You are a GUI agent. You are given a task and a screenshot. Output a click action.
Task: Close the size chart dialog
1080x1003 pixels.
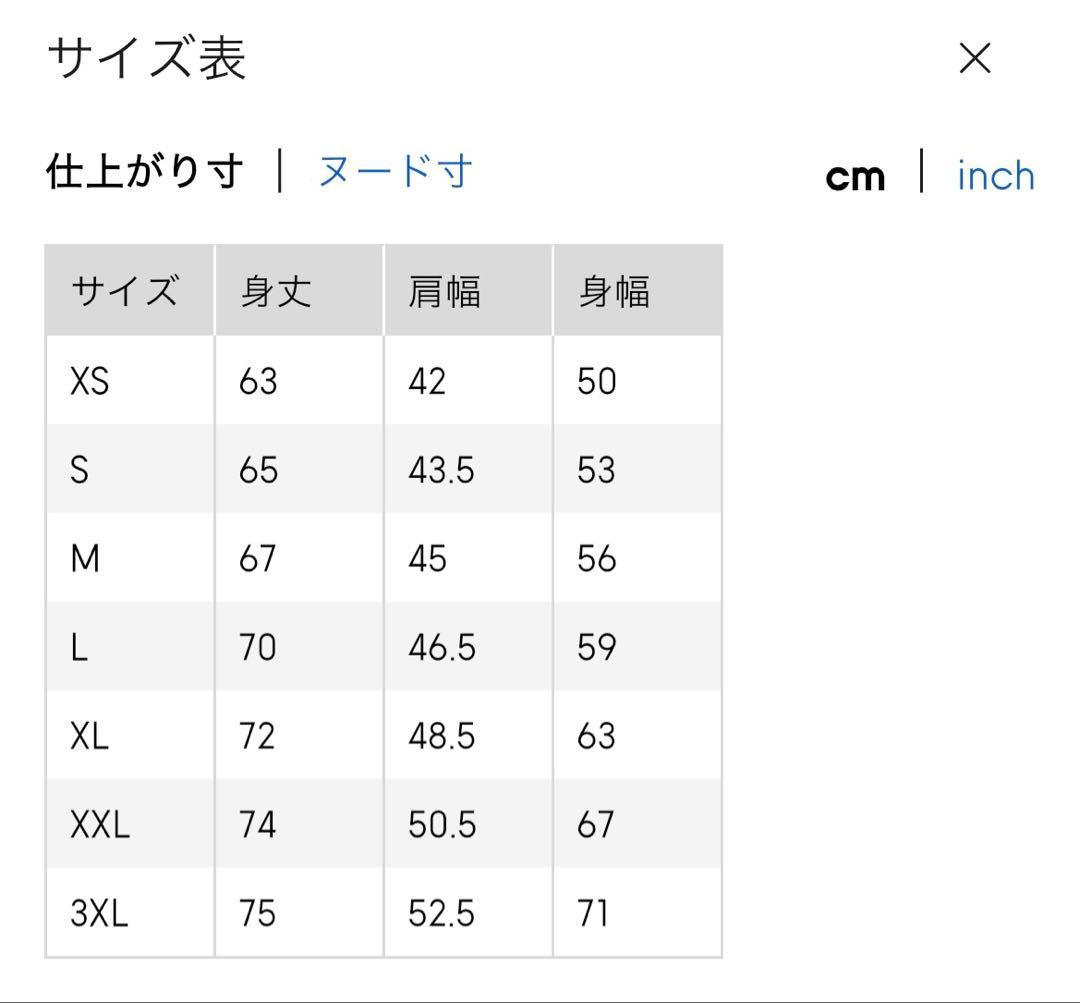tap(974, 60)
